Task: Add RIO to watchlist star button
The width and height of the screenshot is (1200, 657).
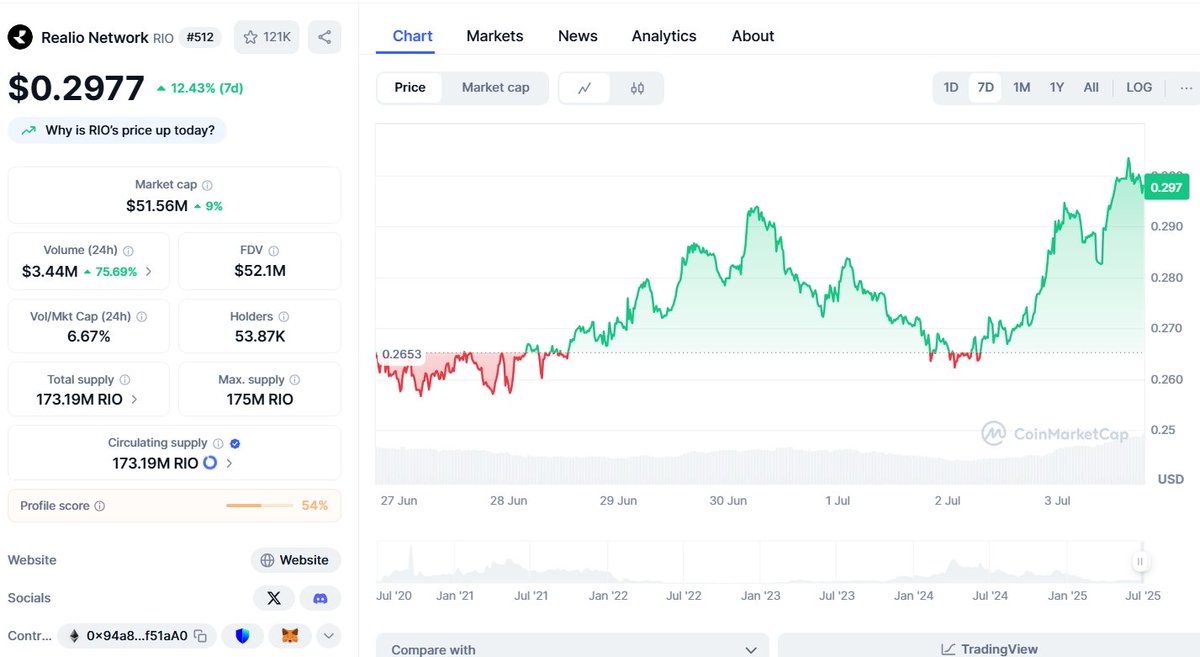Action: point(266,37)
